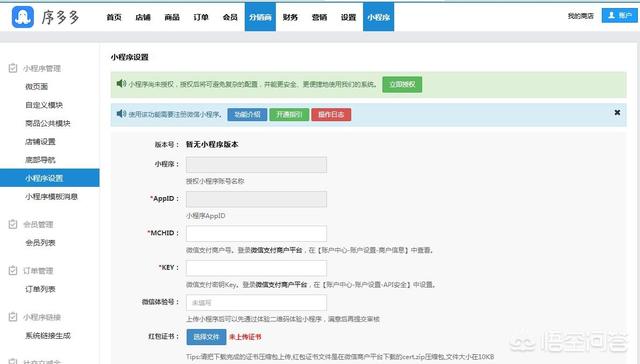Open 商品公共模块 in the sidebar

[x=48, y=123]
